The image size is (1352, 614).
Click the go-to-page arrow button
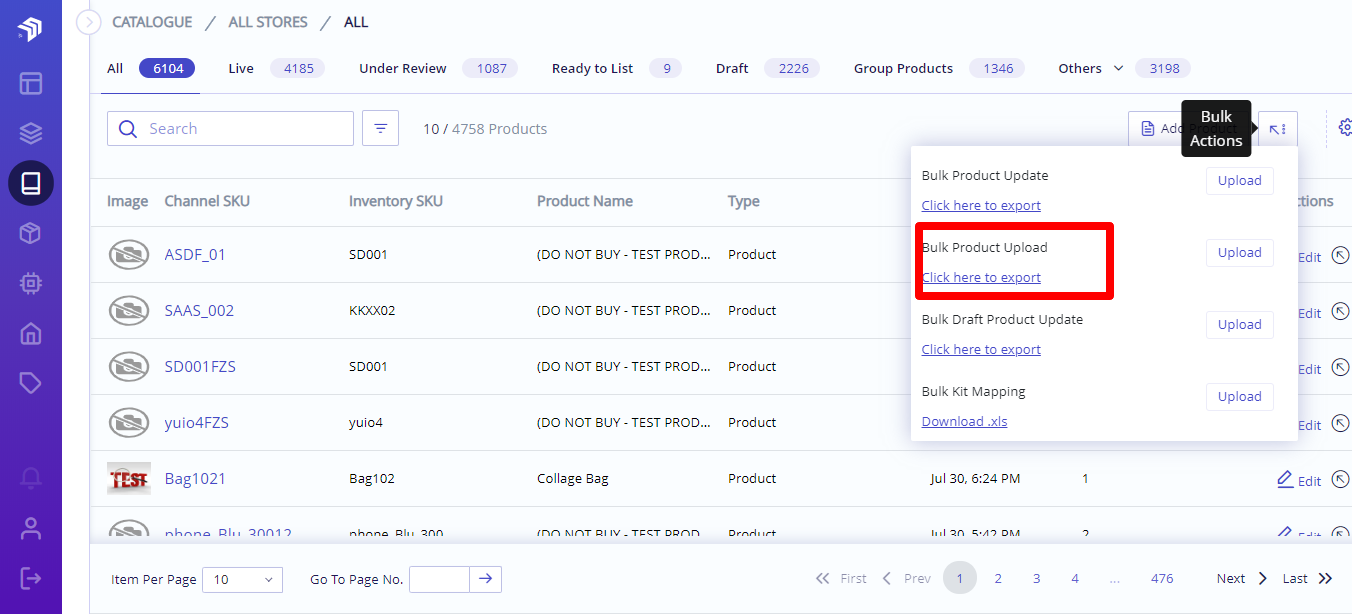click(486, 579)
